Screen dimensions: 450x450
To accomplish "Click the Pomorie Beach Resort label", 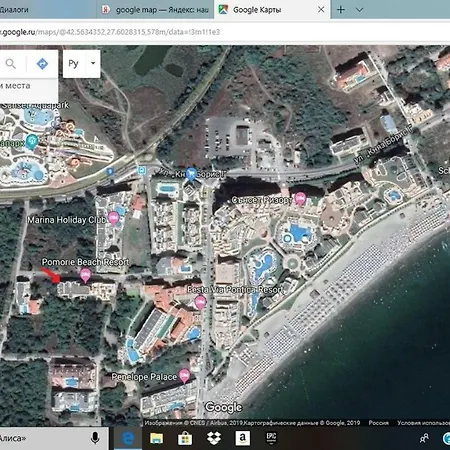I will tap(85, 262).
